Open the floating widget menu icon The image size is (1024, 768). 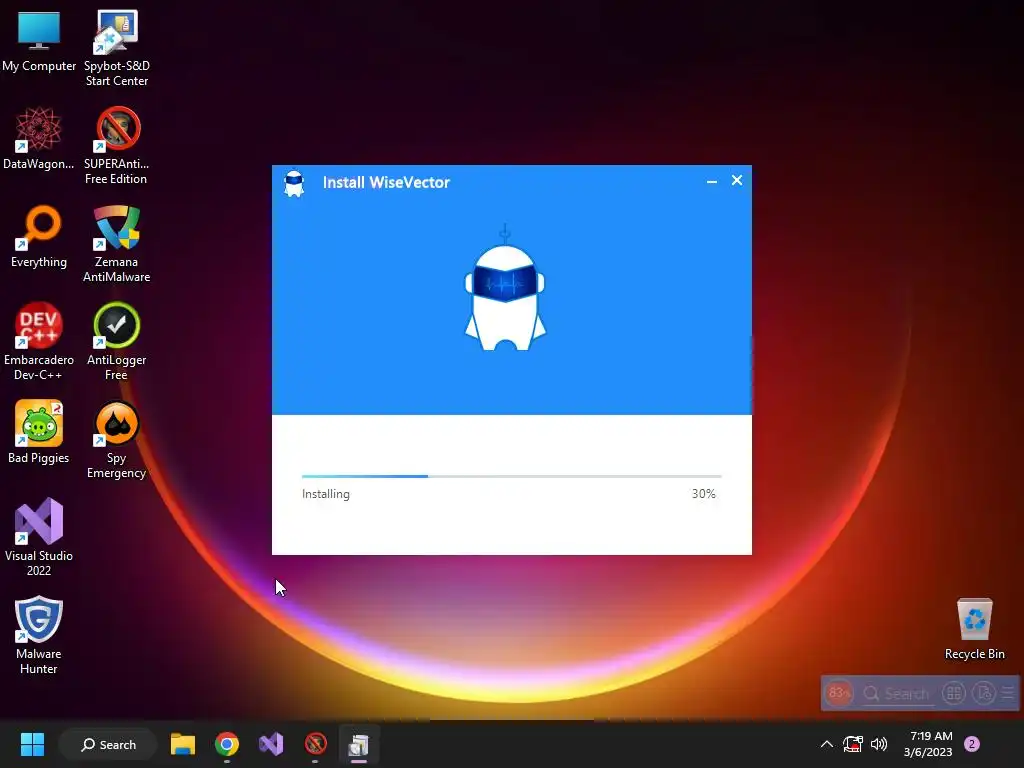(1008, 694)
